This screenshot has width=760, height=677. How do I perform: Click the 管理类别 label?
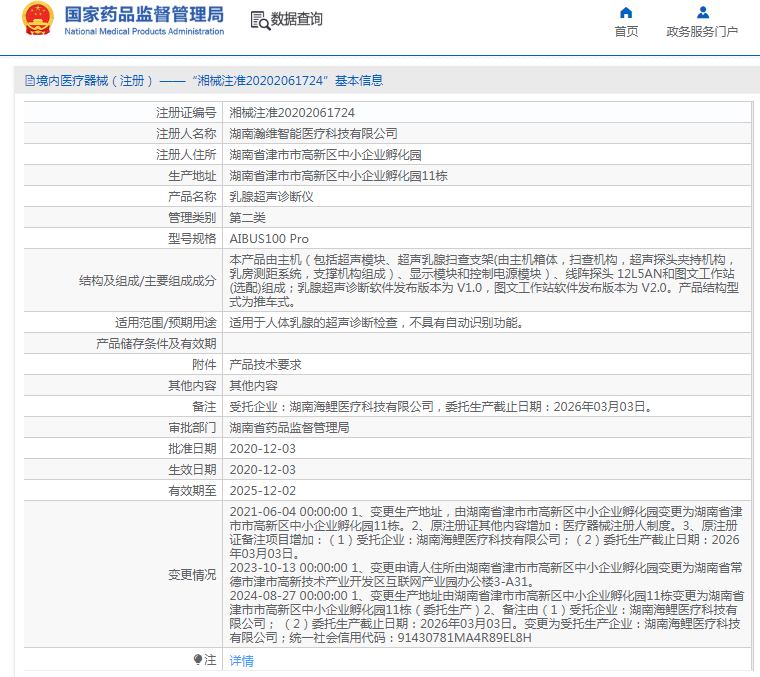(x=192, y=218)
